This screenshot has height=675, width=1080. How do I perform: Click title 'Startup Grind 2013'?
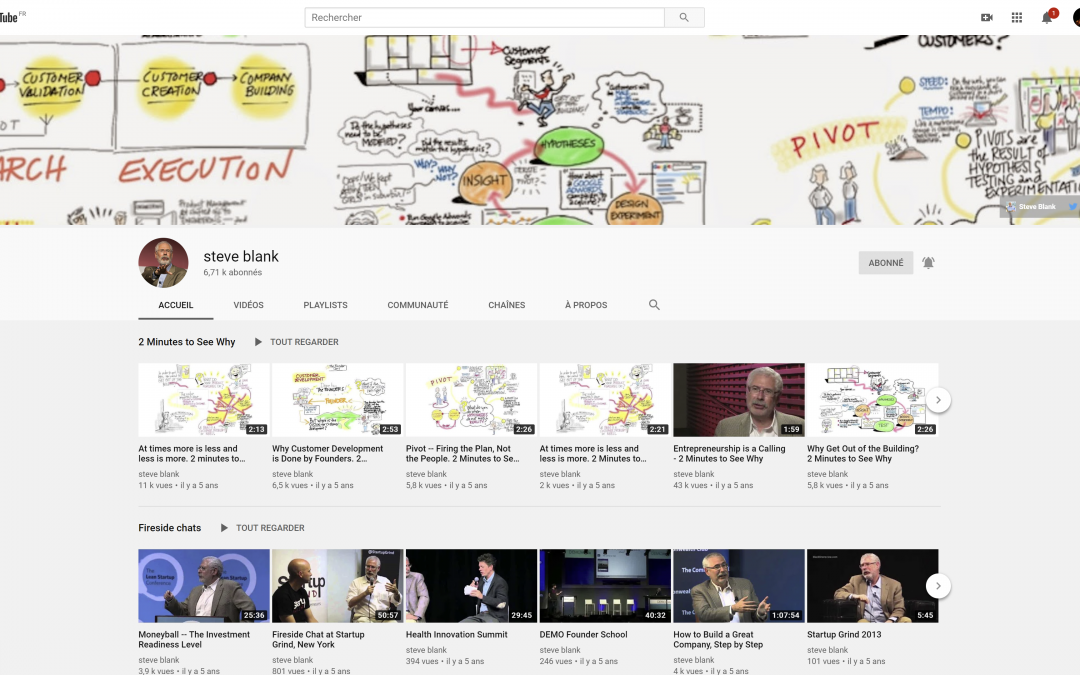844,634
